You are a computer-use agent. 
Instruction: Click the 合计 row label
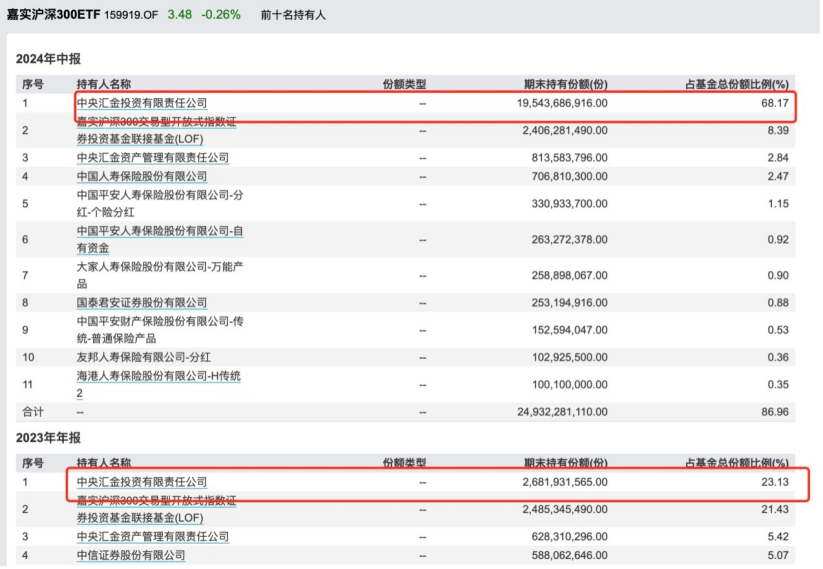[x=33, y=412]
